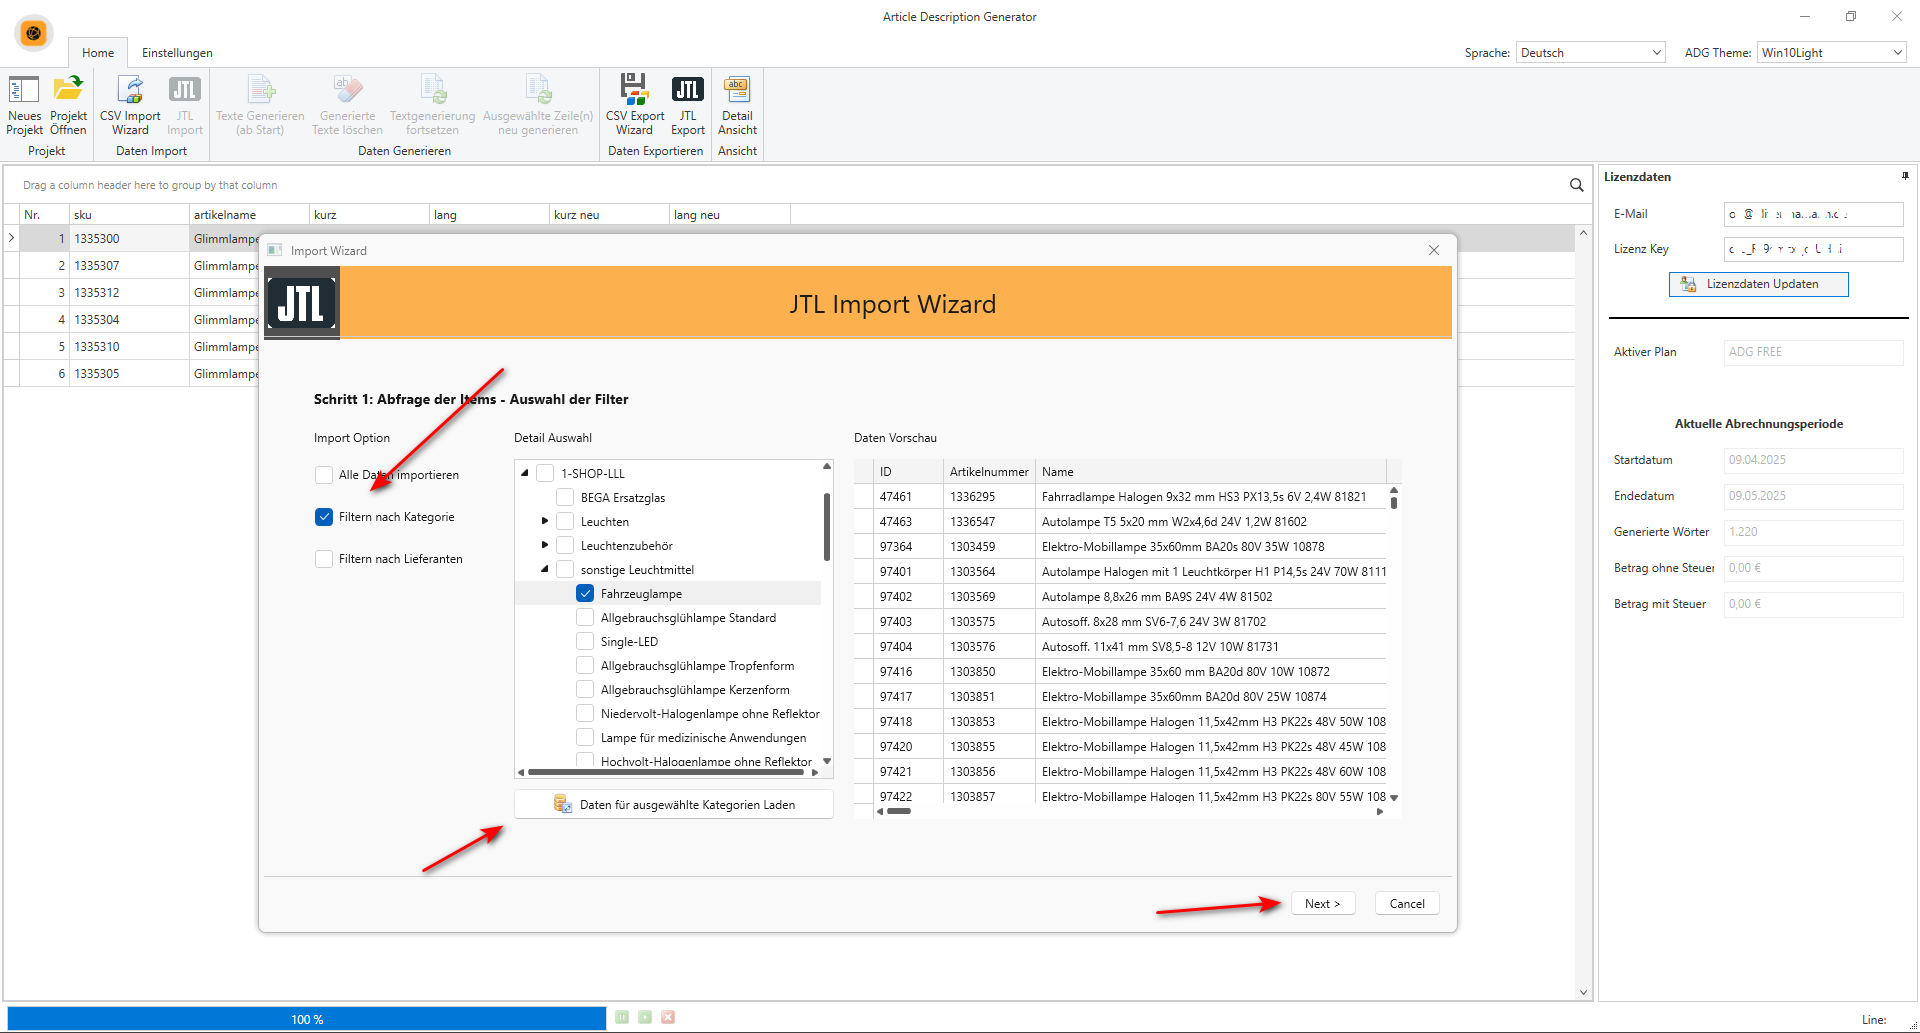Click the JTL Export icon
Screen dimensions: 1920x1033
pos(688,90)
